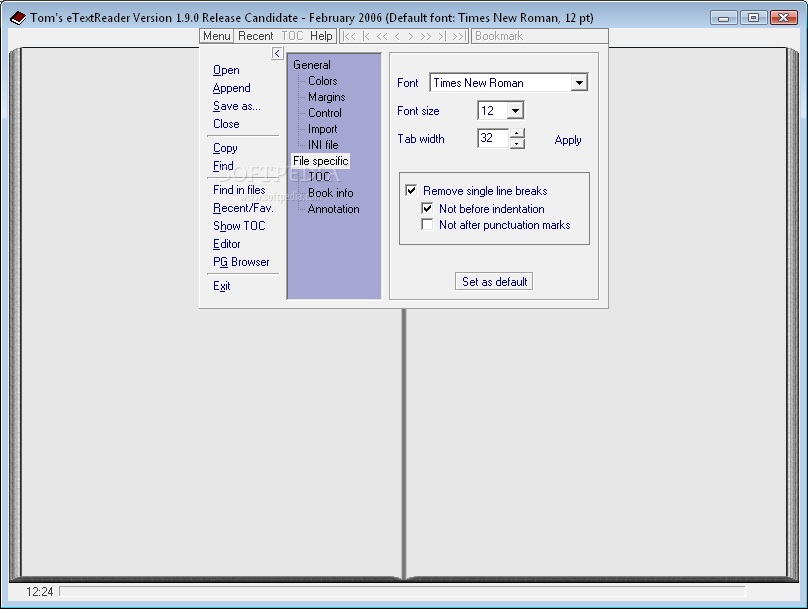
Task: Enable Not after punctuation marks
Action: tap(427, 225)
